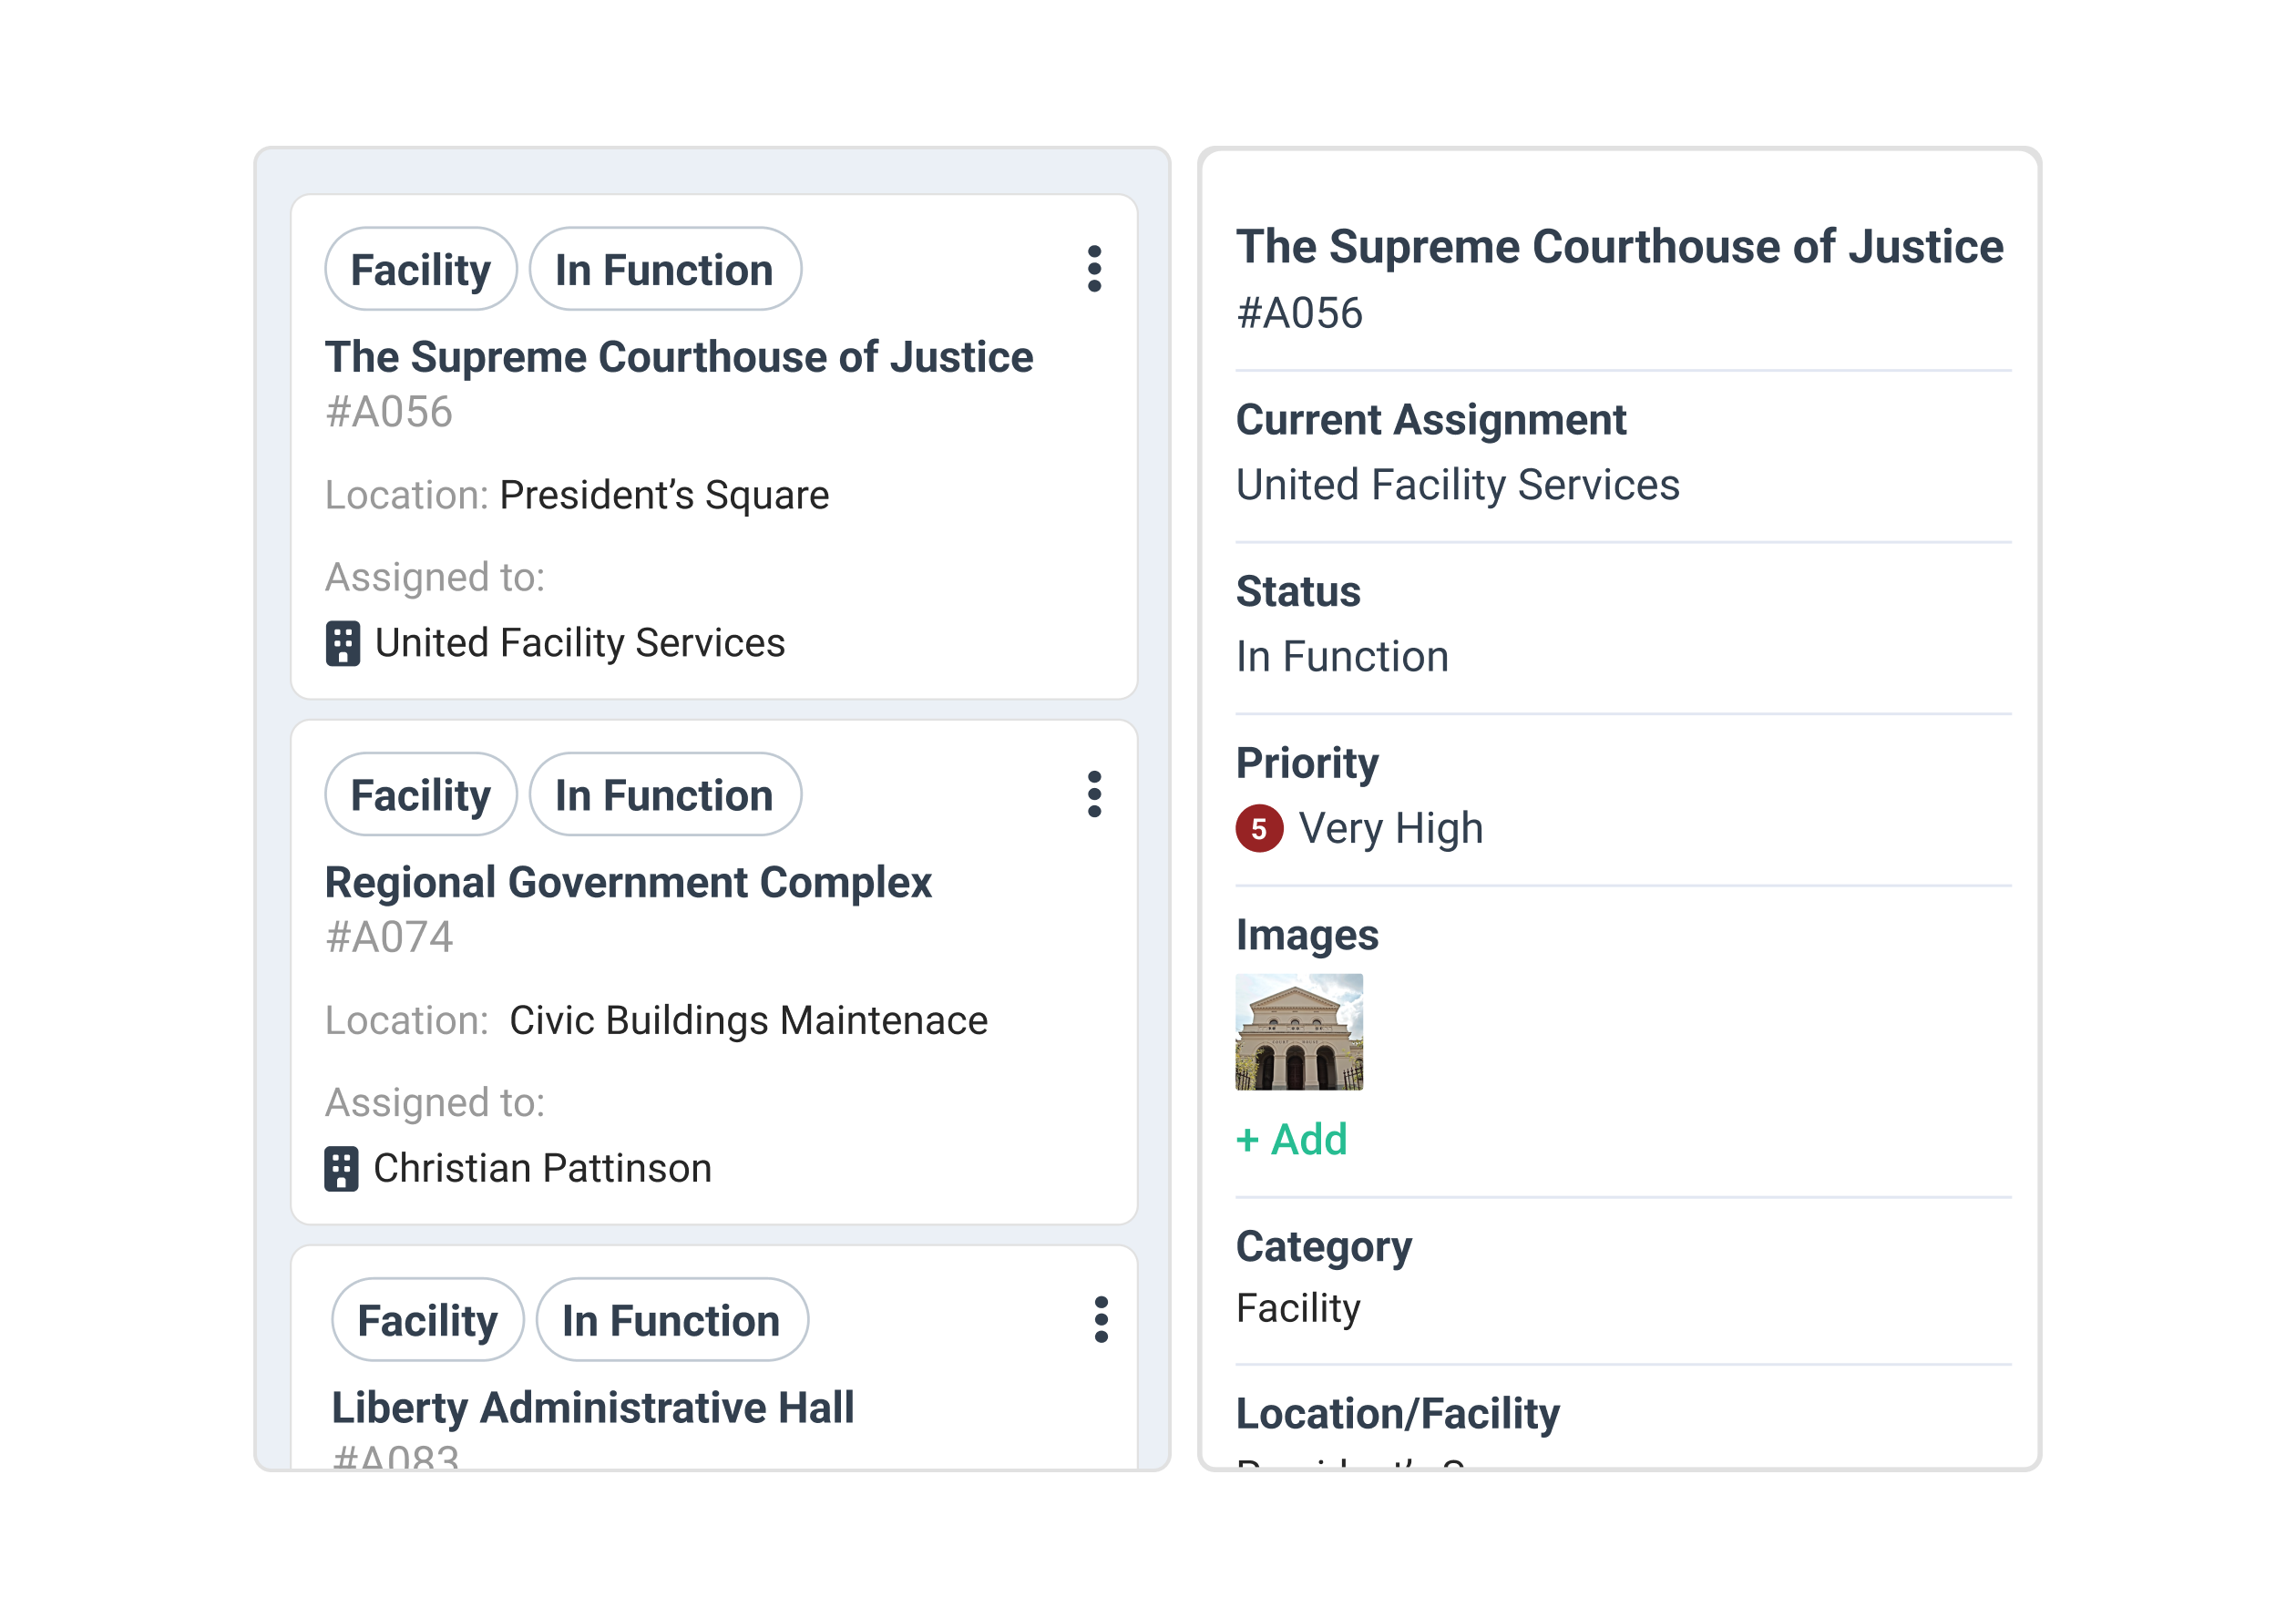Viewport: 2296px width, 1618px height.
Task: Open The Supreme Courthouse of Justice card title
Action: pyautogui.click(x=679, y=357)
